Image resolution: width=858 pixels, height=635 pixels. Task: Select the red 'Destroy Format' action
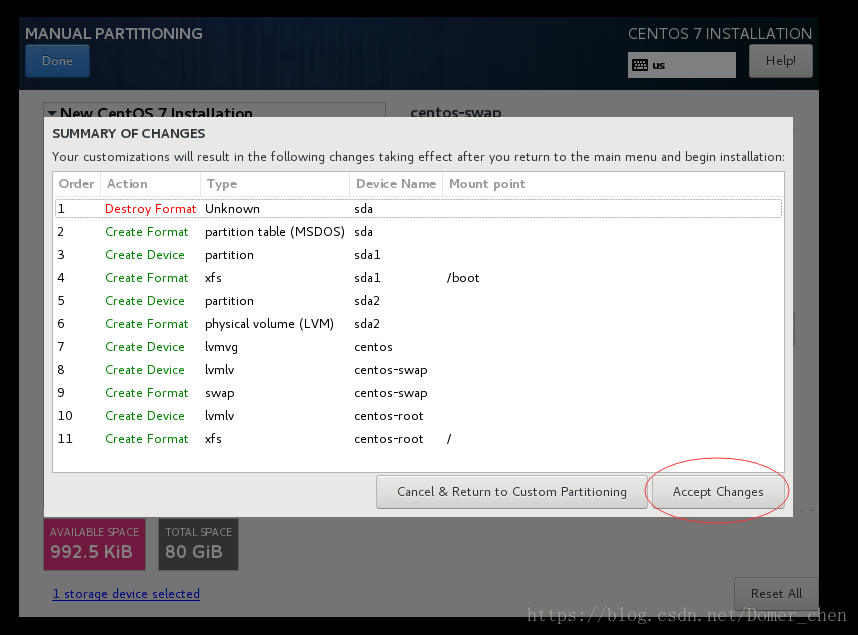(x=150, y=209)
